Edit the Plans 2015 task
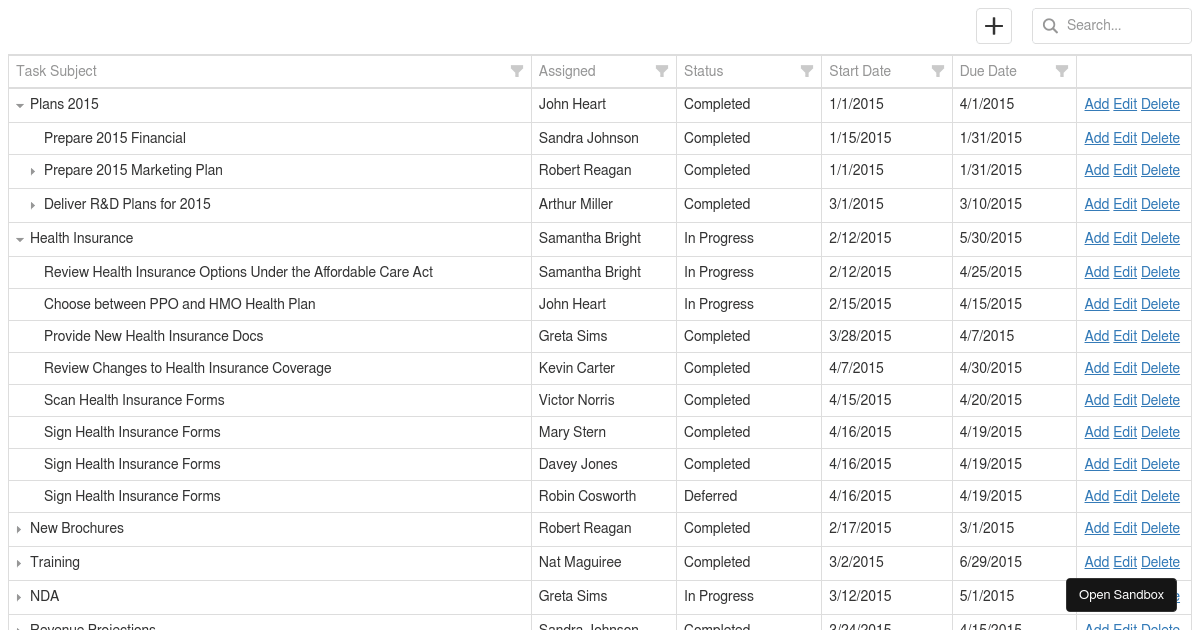Viewport: 1200px width, 630px height. click(1124, 104)
